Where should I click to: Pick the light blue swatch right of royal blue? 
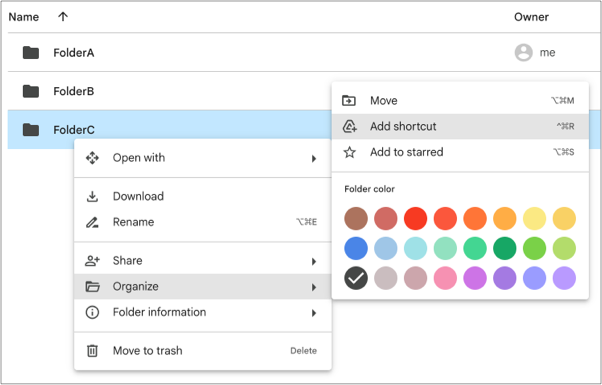(385, 248)
